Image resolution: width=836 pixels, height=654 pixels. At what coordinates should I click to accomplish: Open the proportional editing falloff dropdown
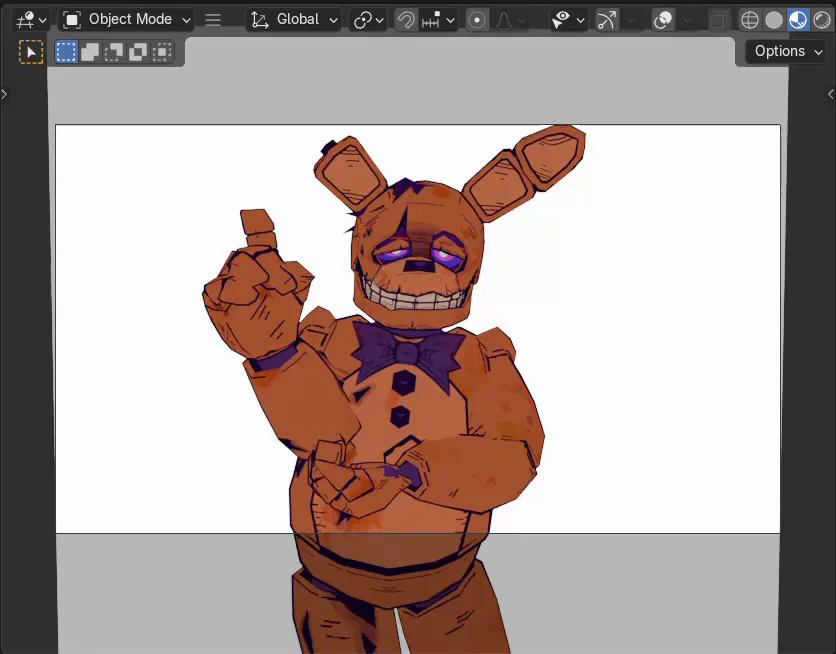[x=510, y=20]
